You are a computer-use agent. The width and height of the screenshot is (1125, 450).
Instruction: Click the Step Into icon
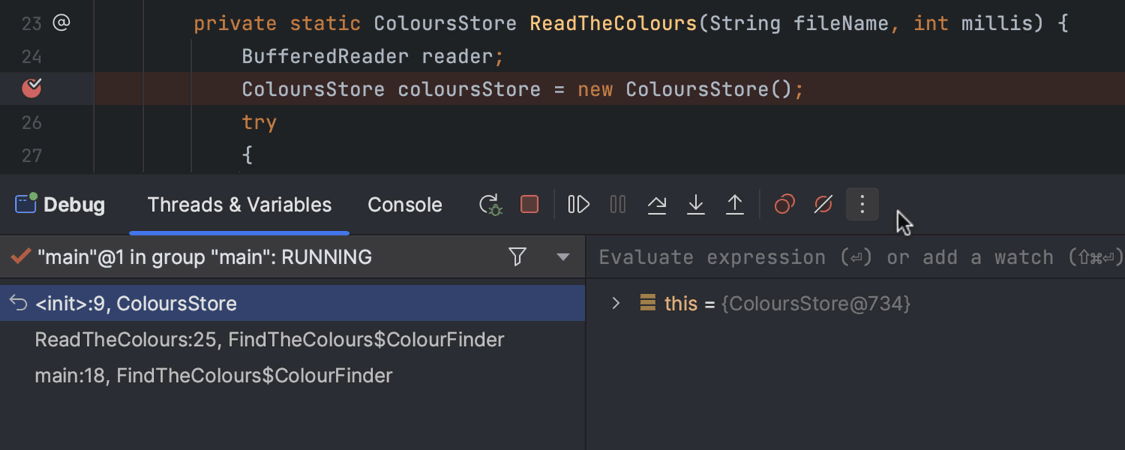coord(696,205)
